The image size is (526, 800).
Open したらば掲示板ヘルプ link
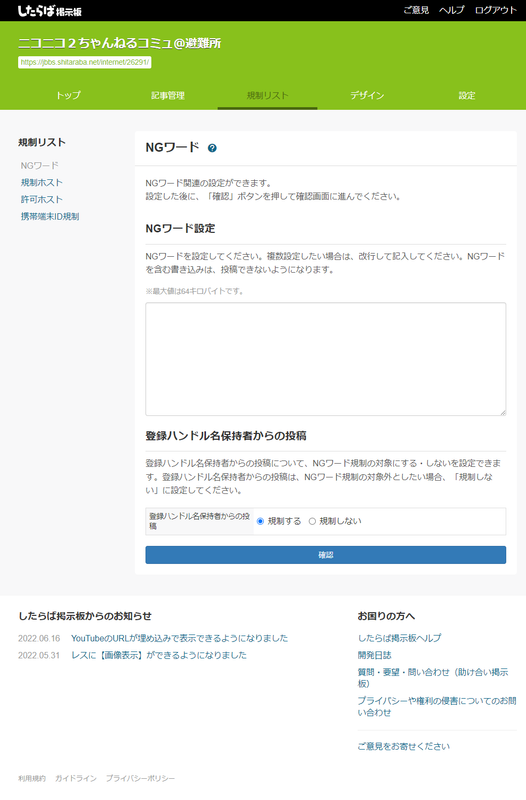(x=399, y=638)
